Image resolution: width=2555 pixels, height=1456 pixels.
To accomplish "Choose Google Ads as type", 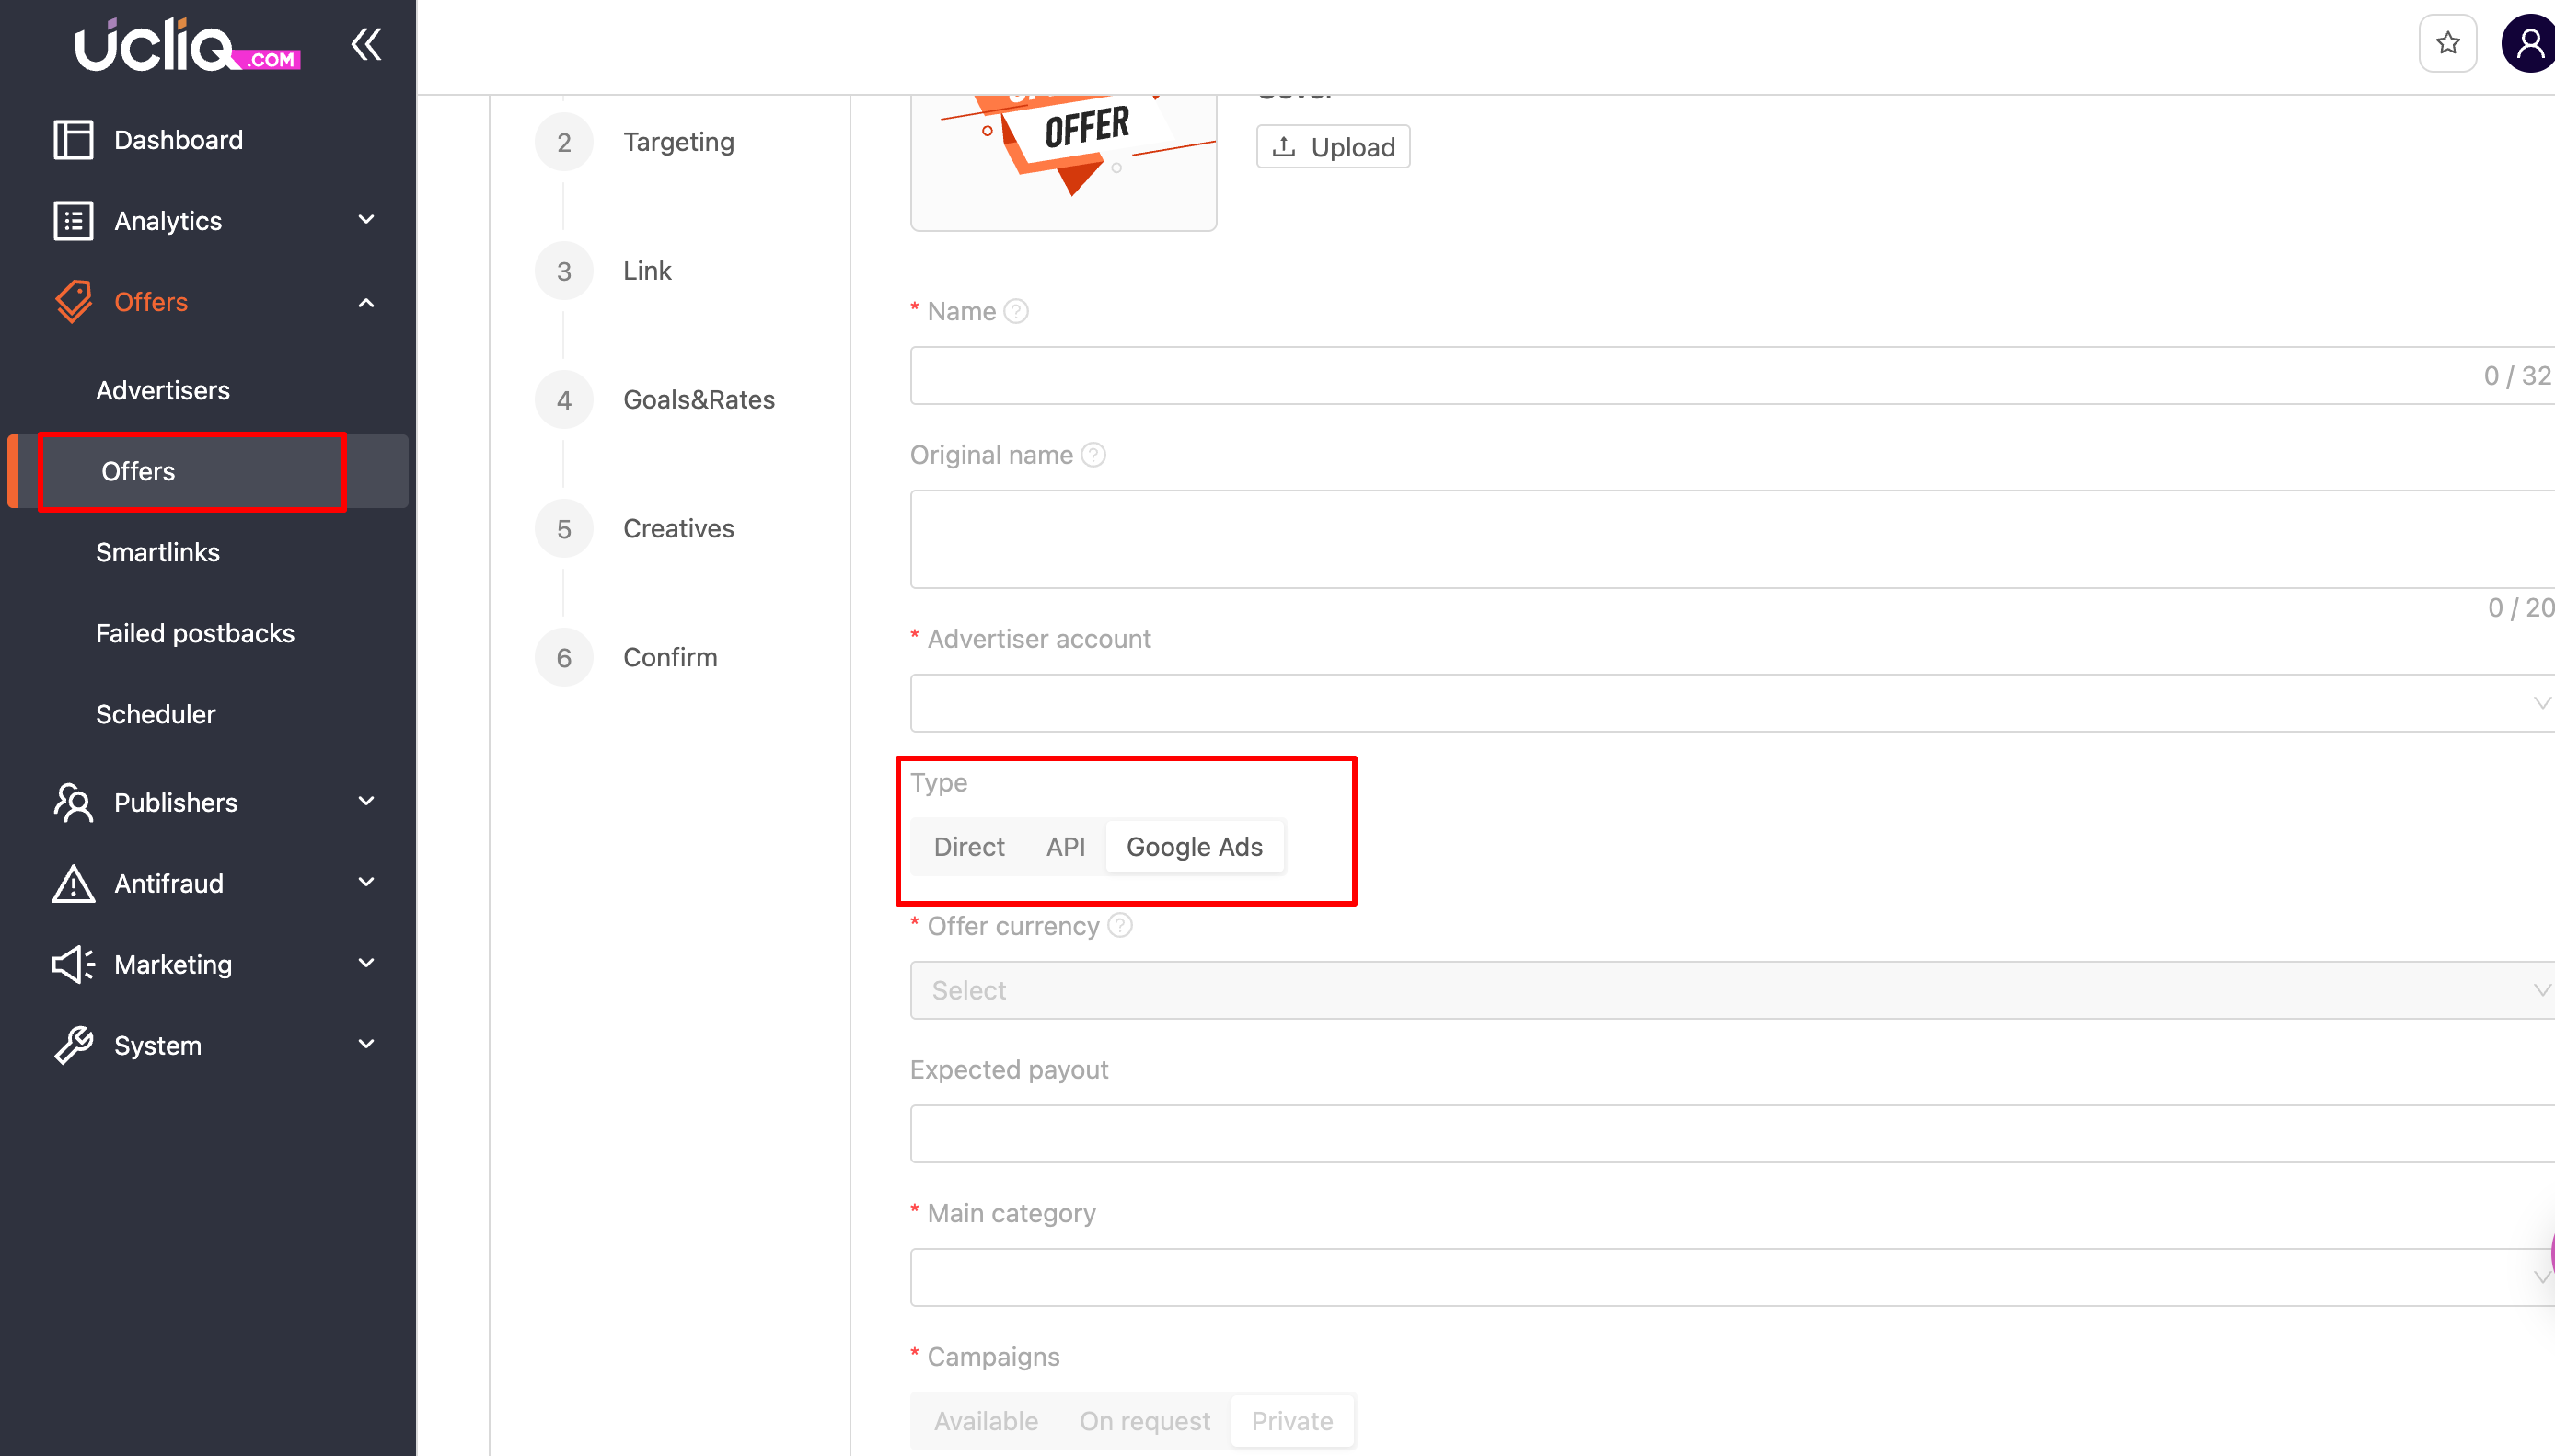I will tap(1194, 847).
